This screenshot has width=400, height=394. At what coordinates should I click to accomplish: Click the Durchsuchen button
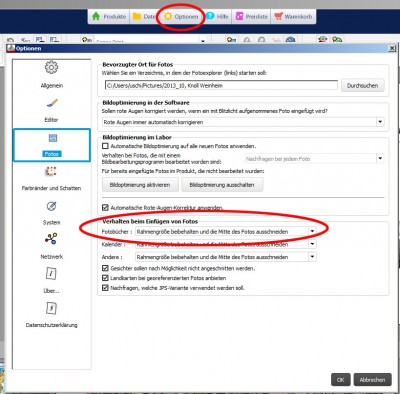(x=363, y=85)
